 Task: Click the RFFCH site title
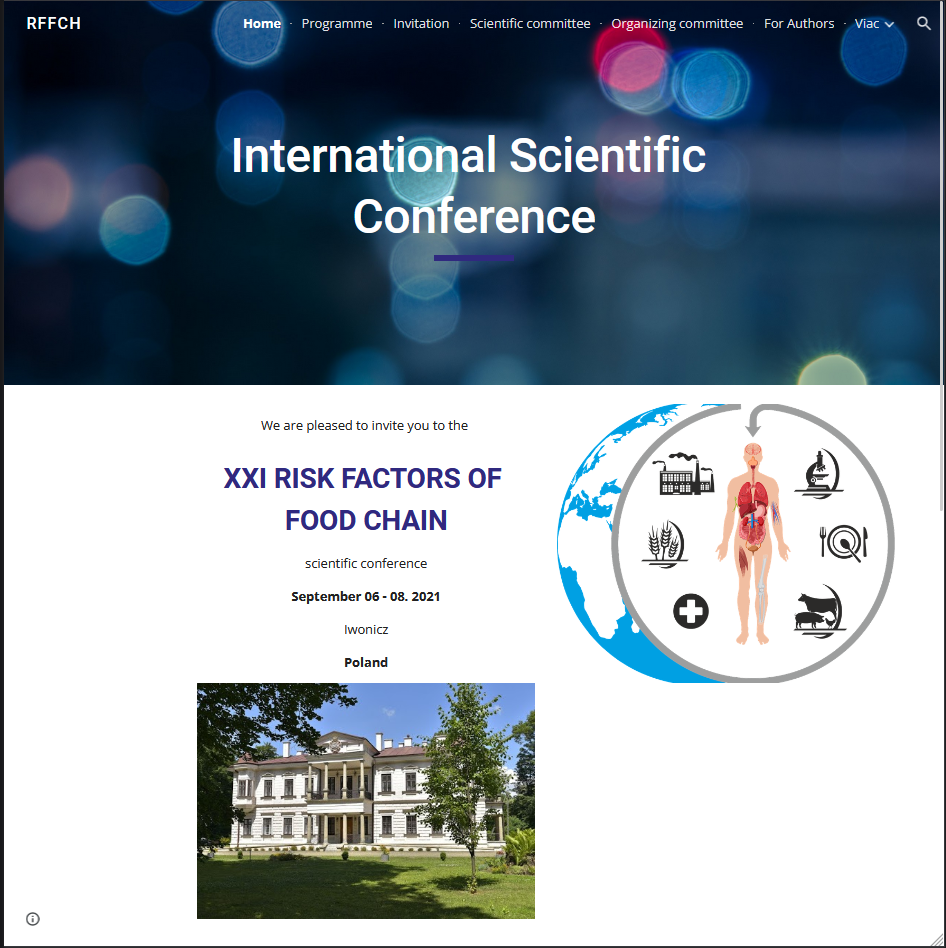[54, 24]
